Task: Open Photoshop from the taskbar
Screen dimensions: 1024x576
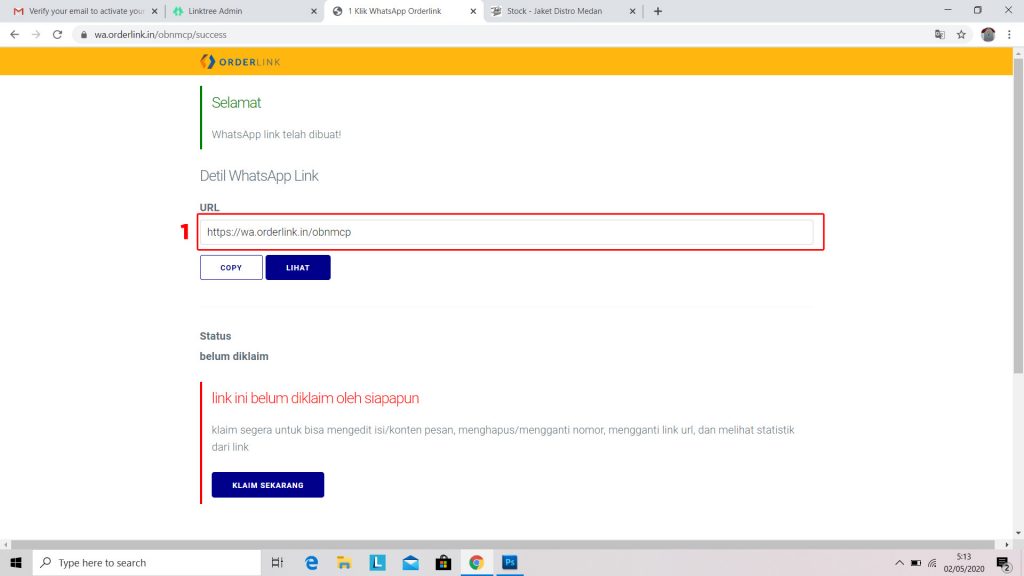Action: click(x=509, y=562)
